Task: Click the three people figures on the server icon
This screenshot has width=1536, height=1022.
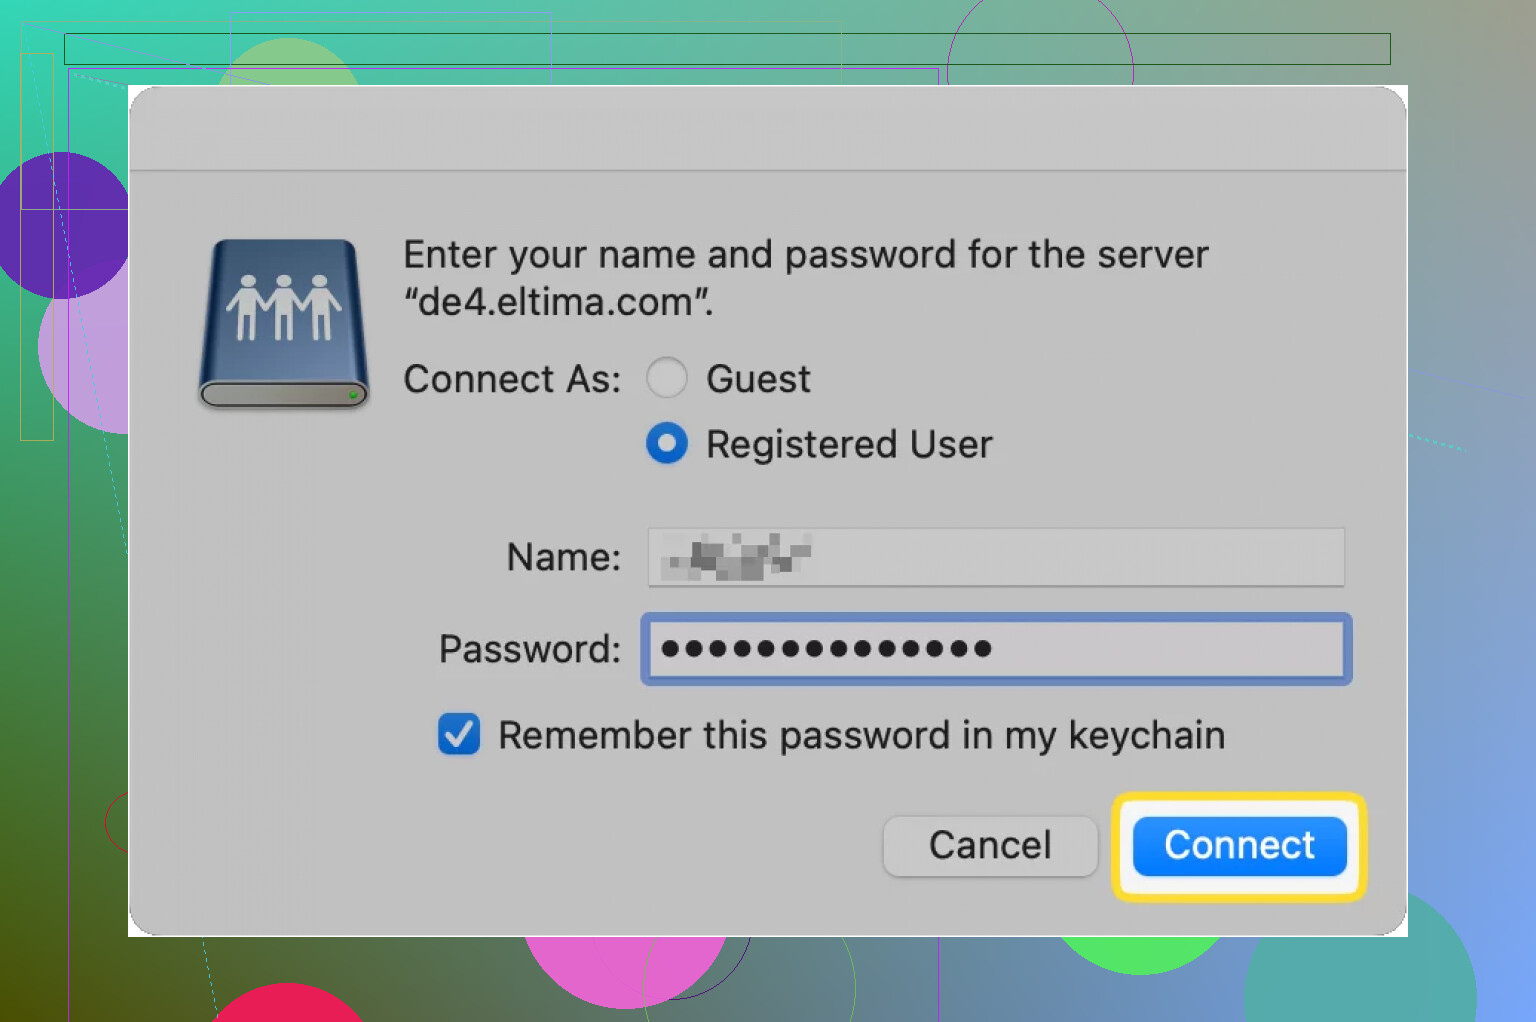Action: [x=283, y=308]
